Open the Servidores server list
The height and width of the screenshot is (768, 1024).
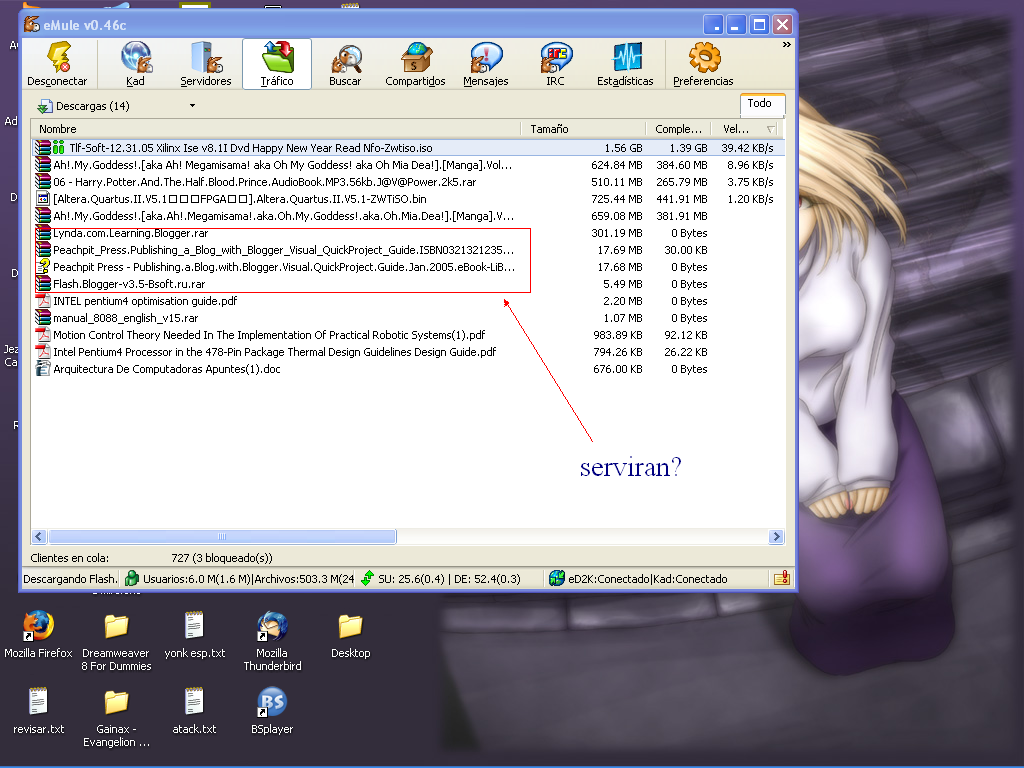tap(206, 64)
